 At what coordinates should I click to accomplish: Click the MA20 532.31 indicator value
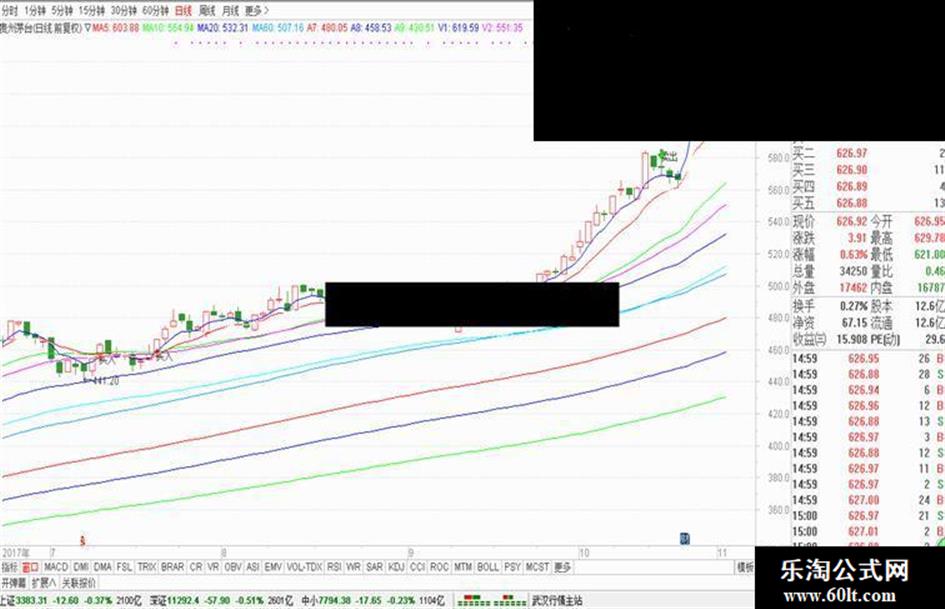coord(222,28)
